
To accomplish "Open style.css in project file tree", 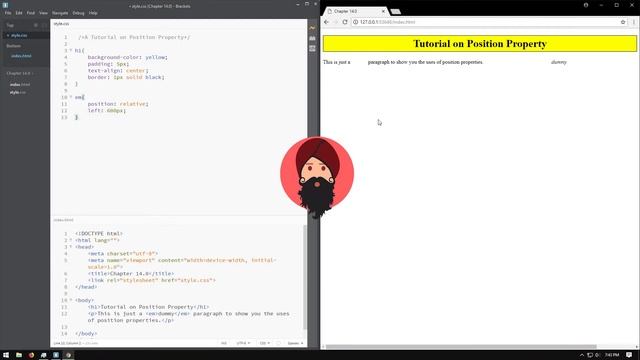I will [x=18, y=93].
